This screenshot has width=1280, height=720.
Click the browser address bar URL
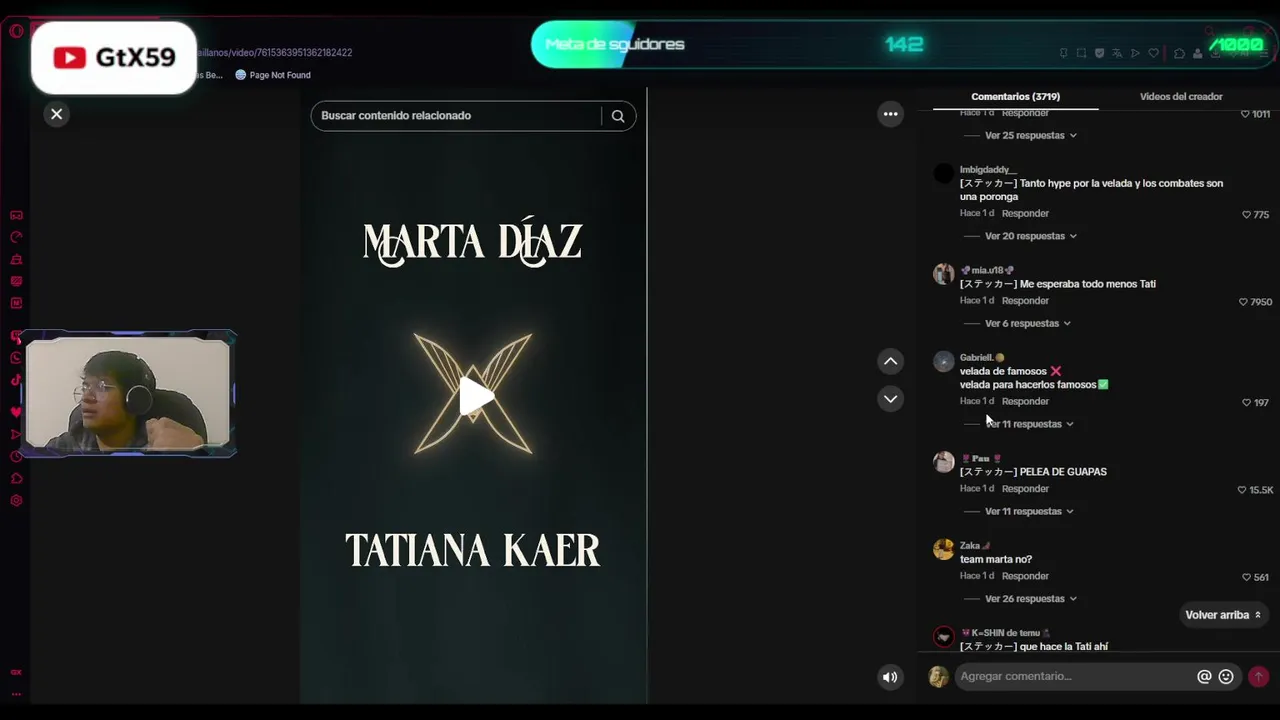pyautogui.click(x=275, y=53)
